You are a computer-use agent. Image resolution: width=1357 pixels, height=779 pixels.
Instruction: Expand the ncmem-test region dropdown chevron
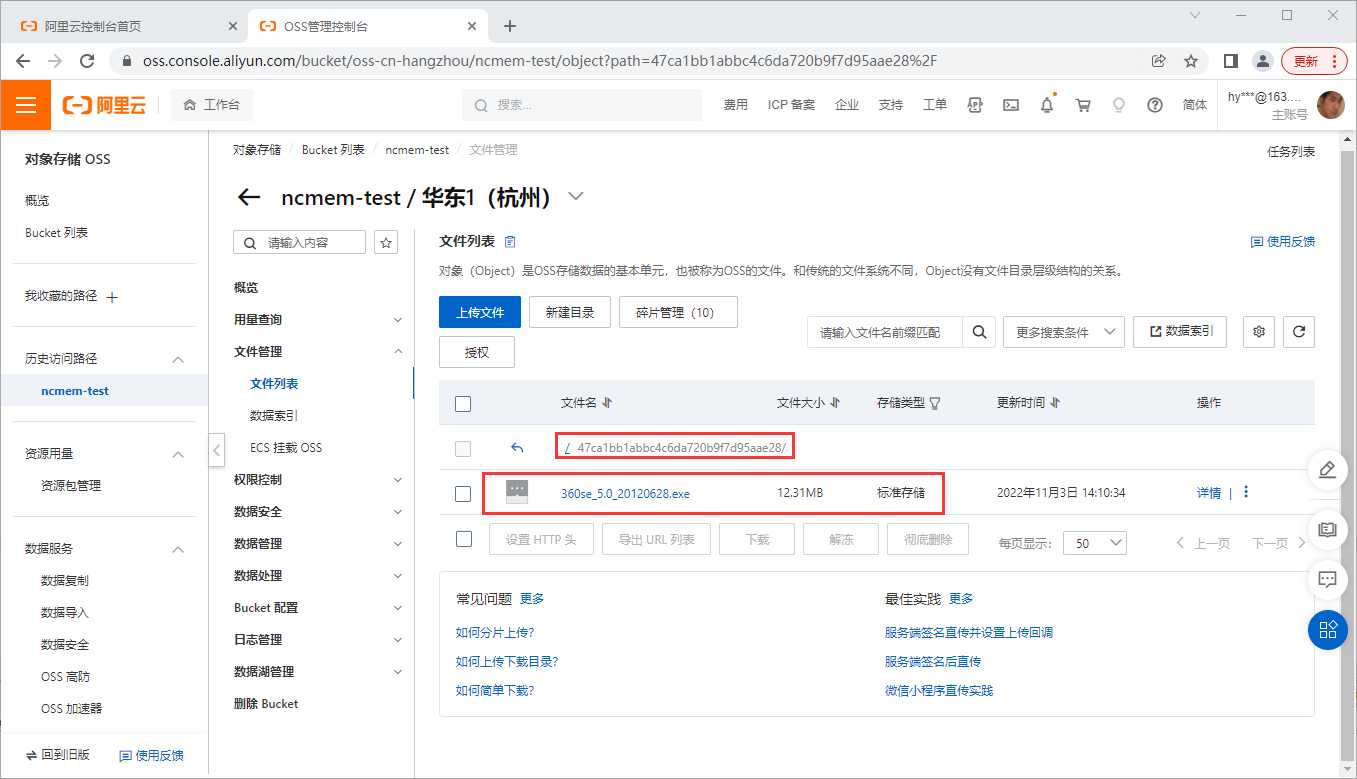click(x=575, y=197)
